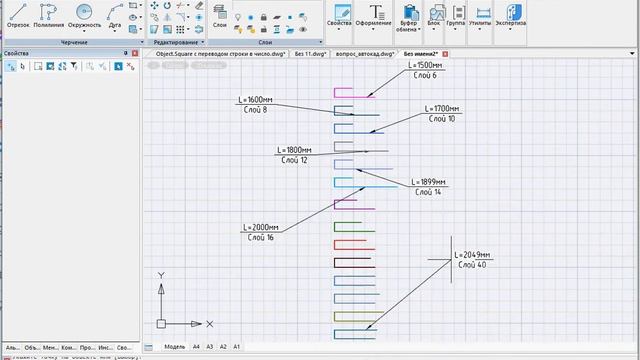This screenshot has width=640, height=360.
Task: Click the Eraser tool in Редактирование
Action: pos(199,5)
